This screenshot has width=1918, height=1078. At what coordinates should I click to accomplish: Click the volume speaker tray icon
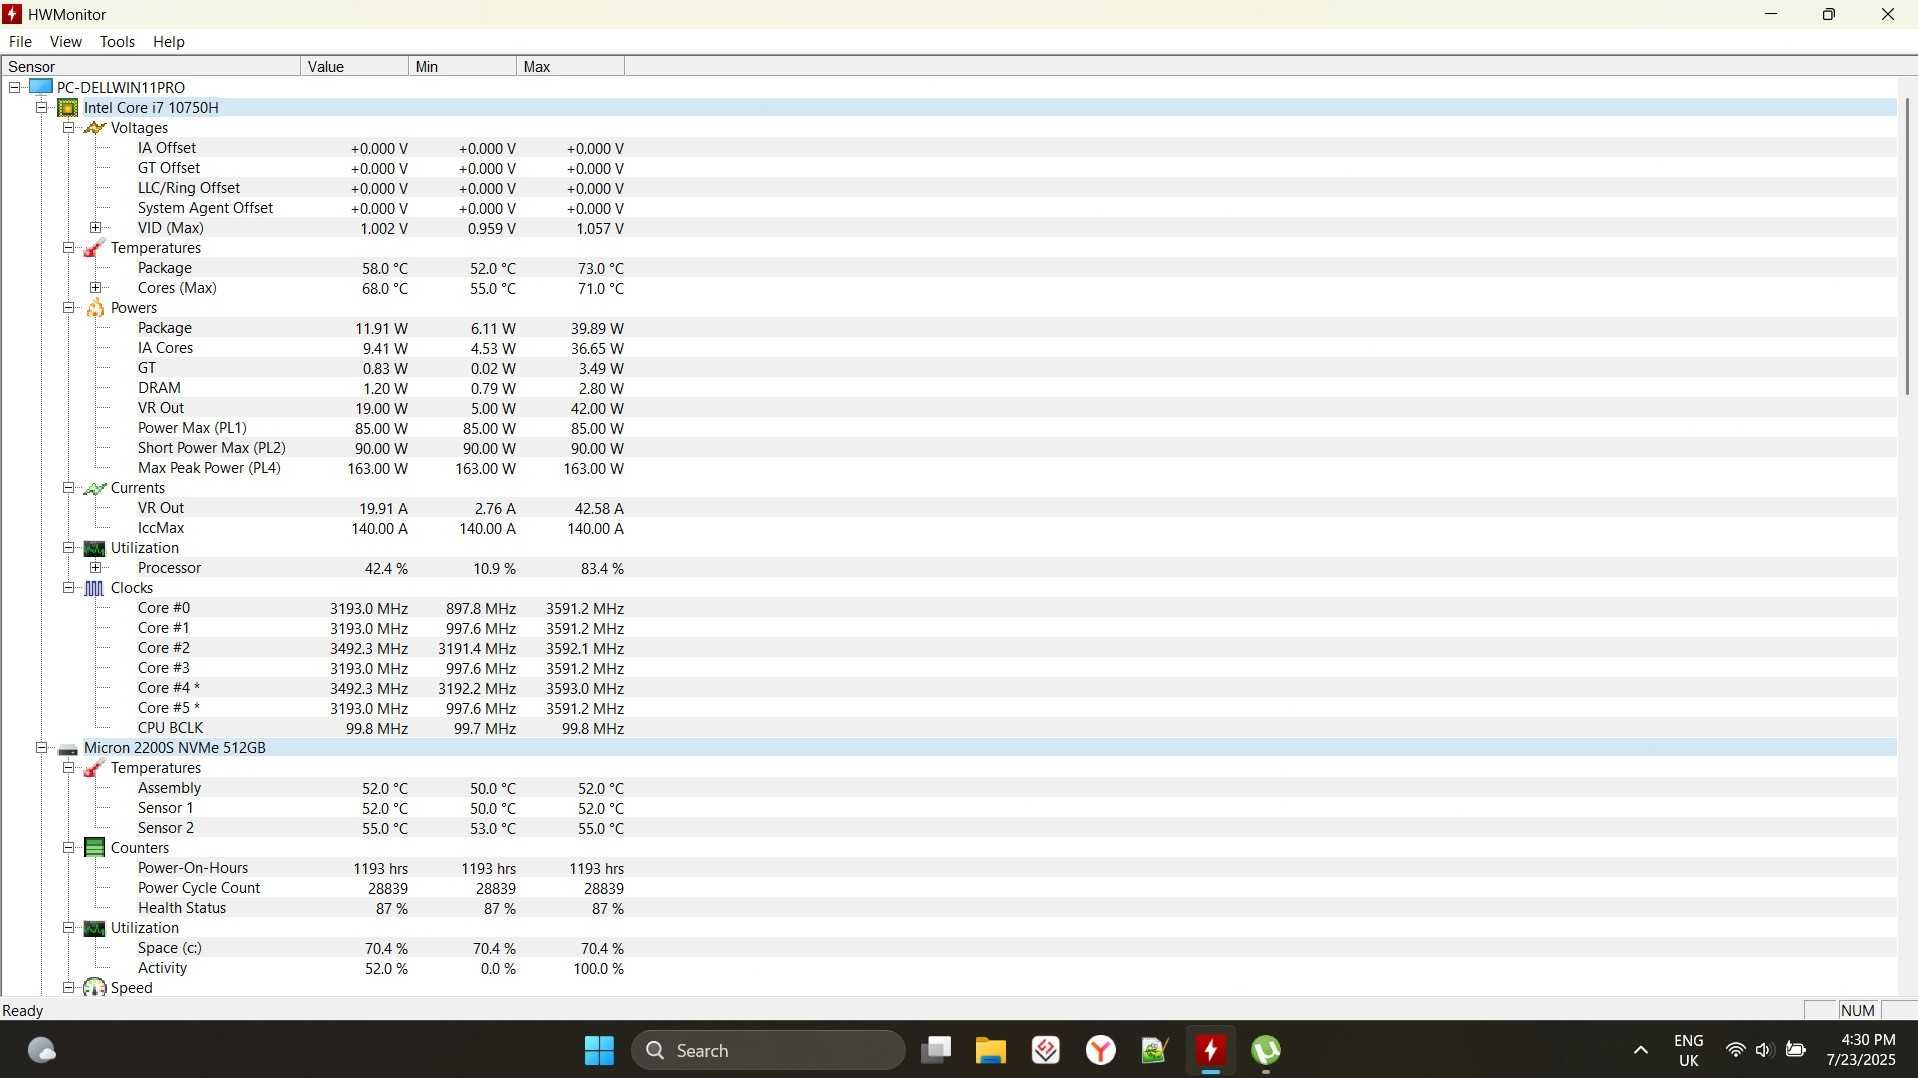pyautogui.click(x=1764, y=1050)
